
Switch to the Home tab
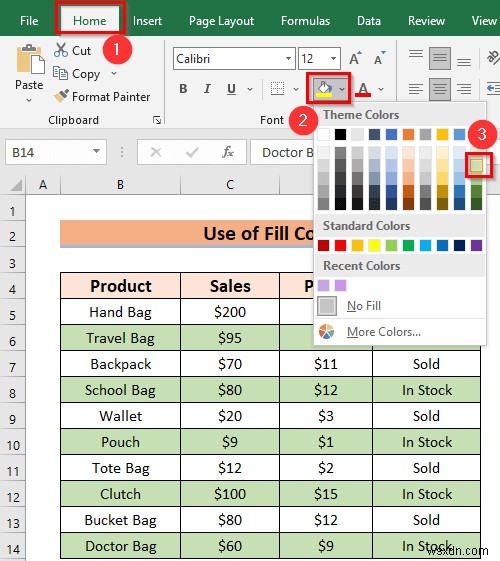(89, 21)
